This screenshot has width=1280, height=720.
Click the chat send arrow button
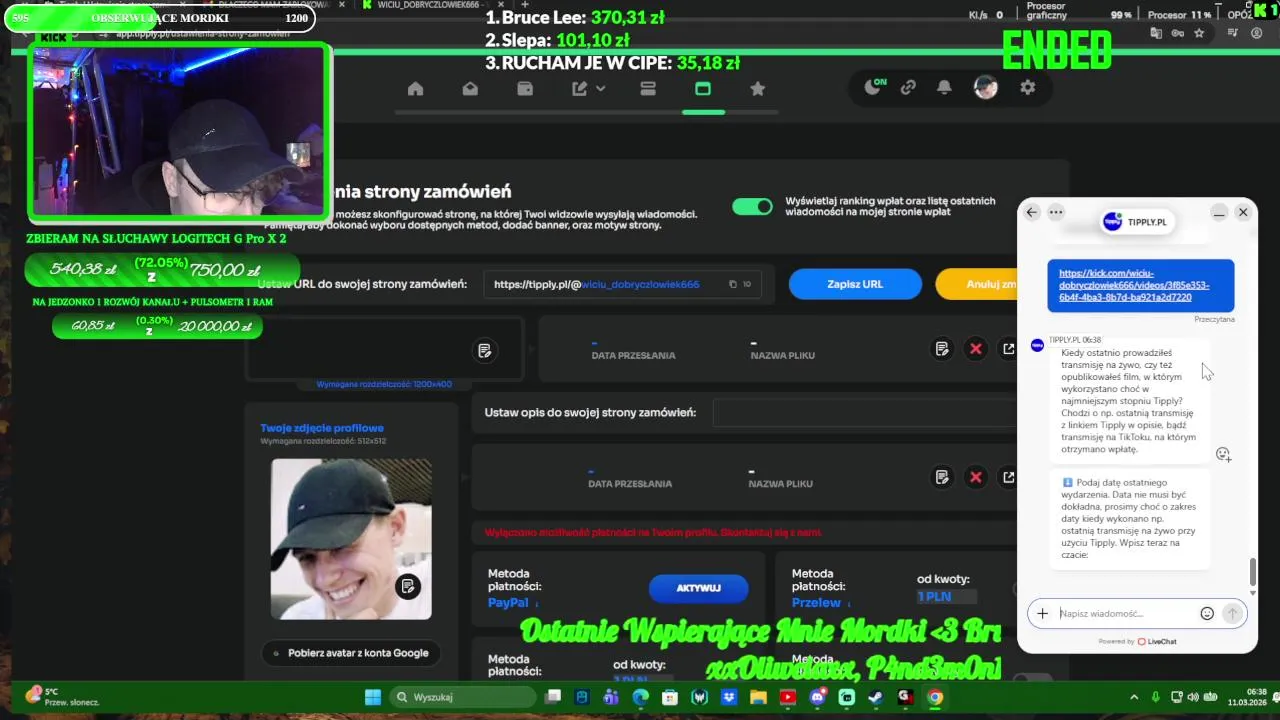(1232, 614)
